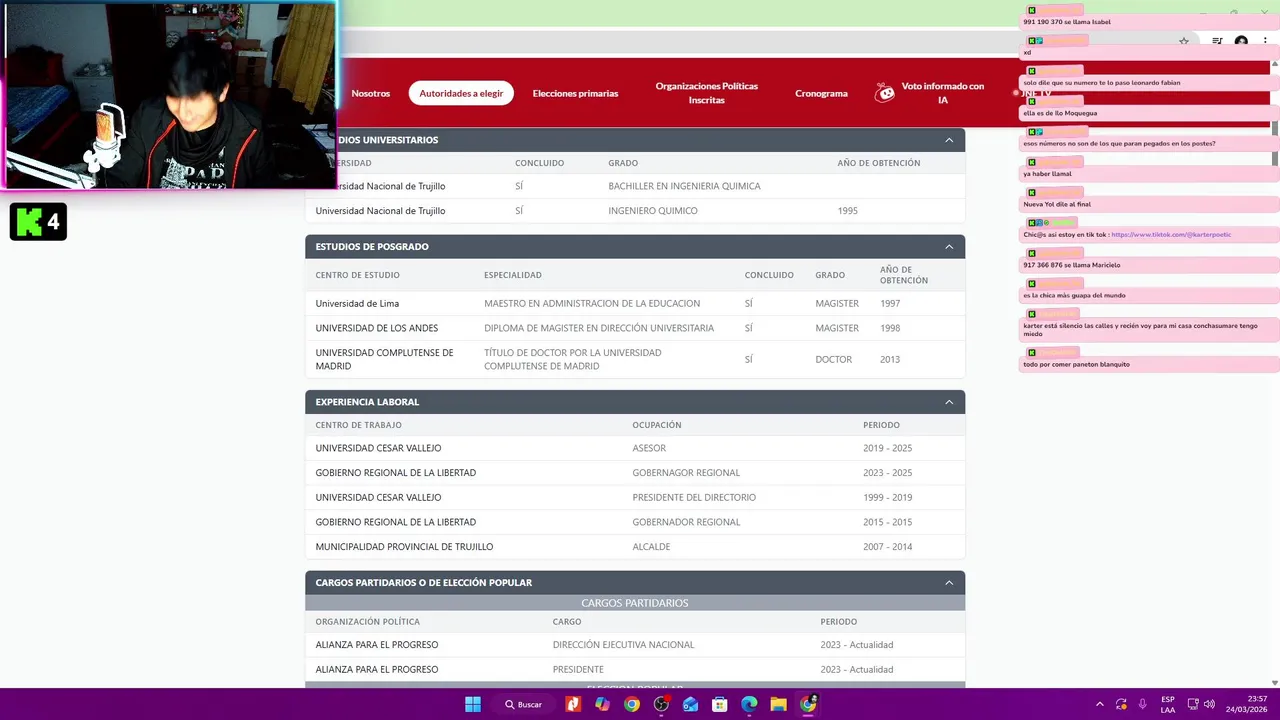Click the Universidad de Lima row
1280x720 pixels.
point(635,303)
